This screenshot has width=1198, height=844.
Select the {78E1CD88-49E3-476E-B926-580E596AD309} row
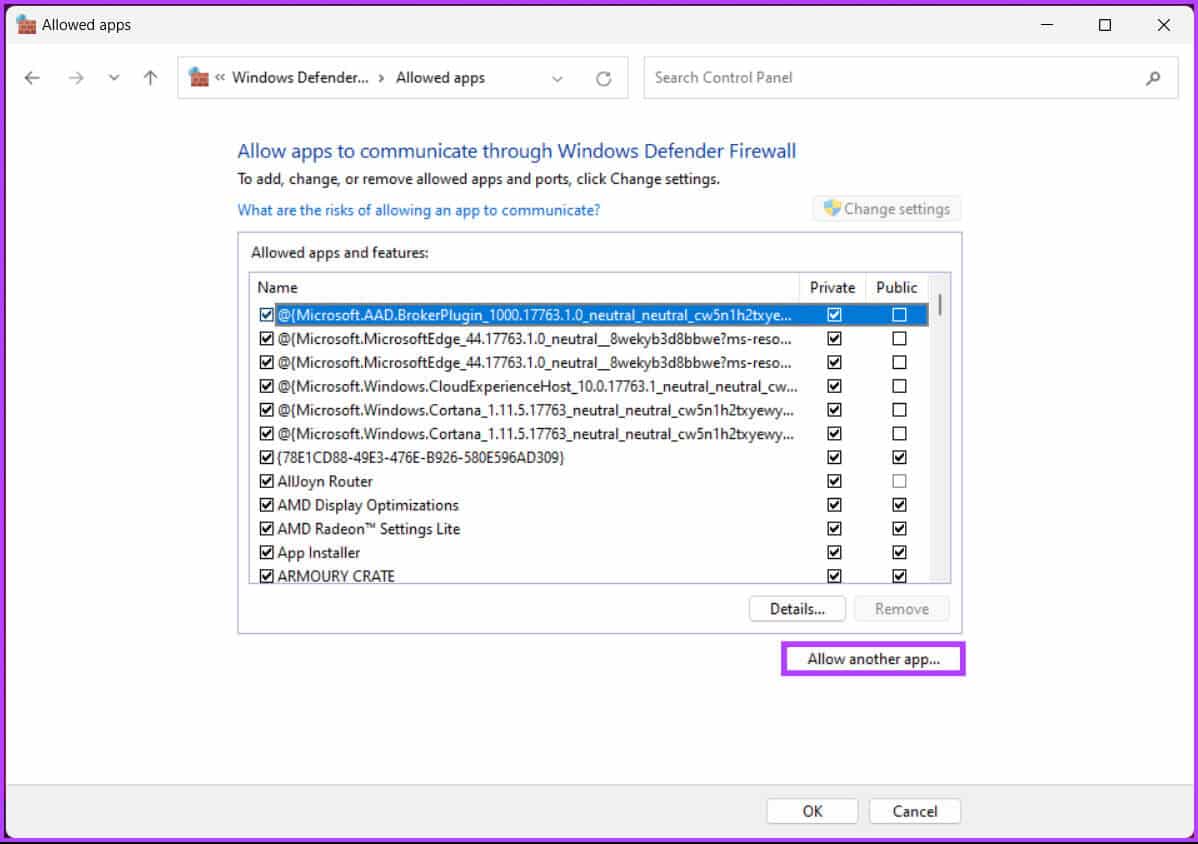coord(420,458)
